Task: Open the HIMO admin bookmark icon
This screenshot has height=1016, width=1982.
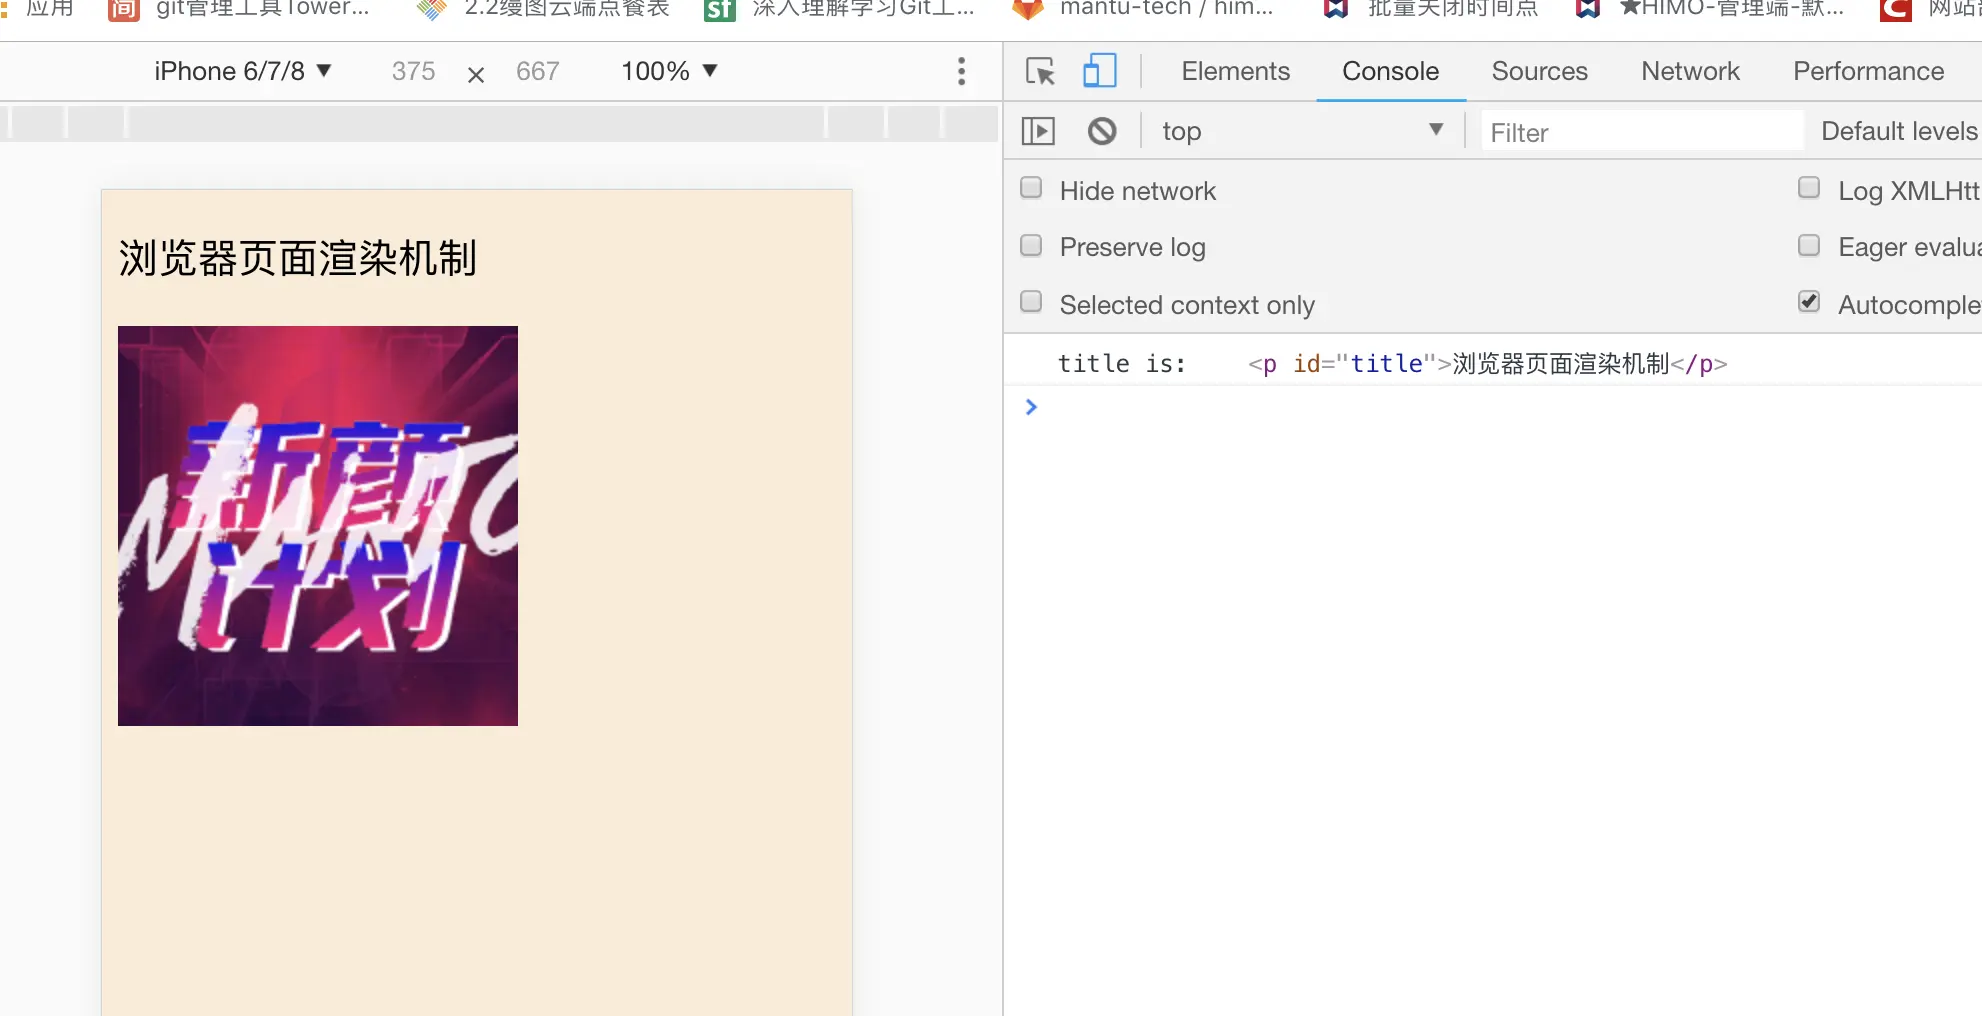Action: coord(1587,9)
